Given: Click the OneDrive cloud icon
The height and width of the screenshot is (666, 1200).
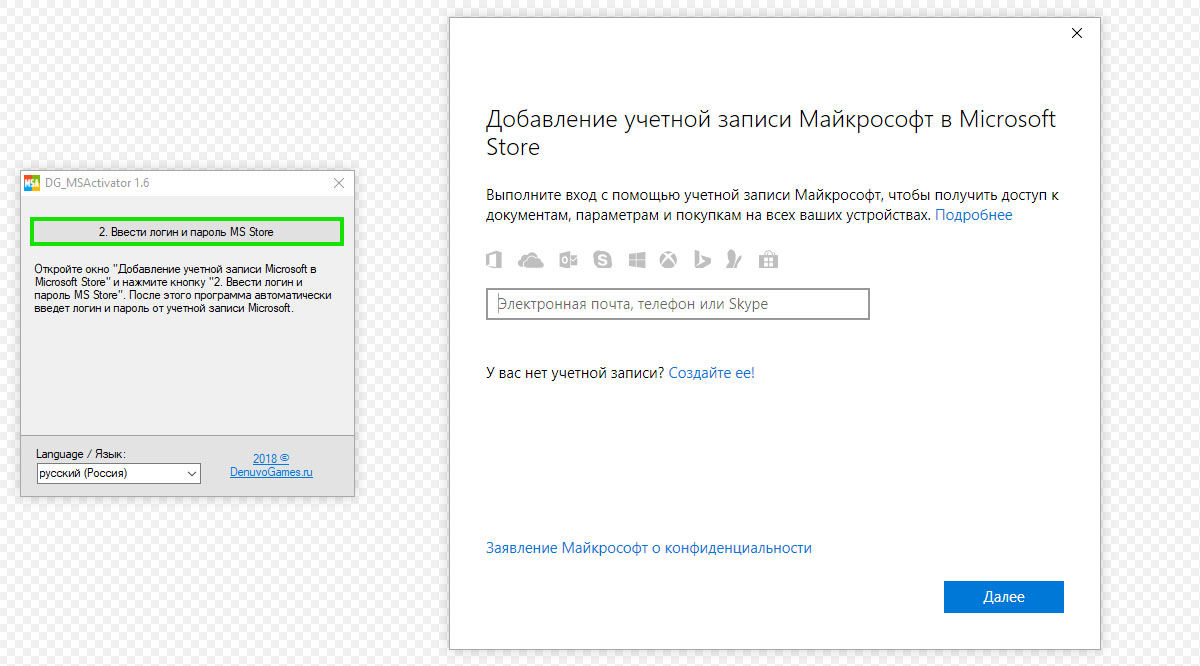Looking at the screenshot, I should click(x=530, y=260).
